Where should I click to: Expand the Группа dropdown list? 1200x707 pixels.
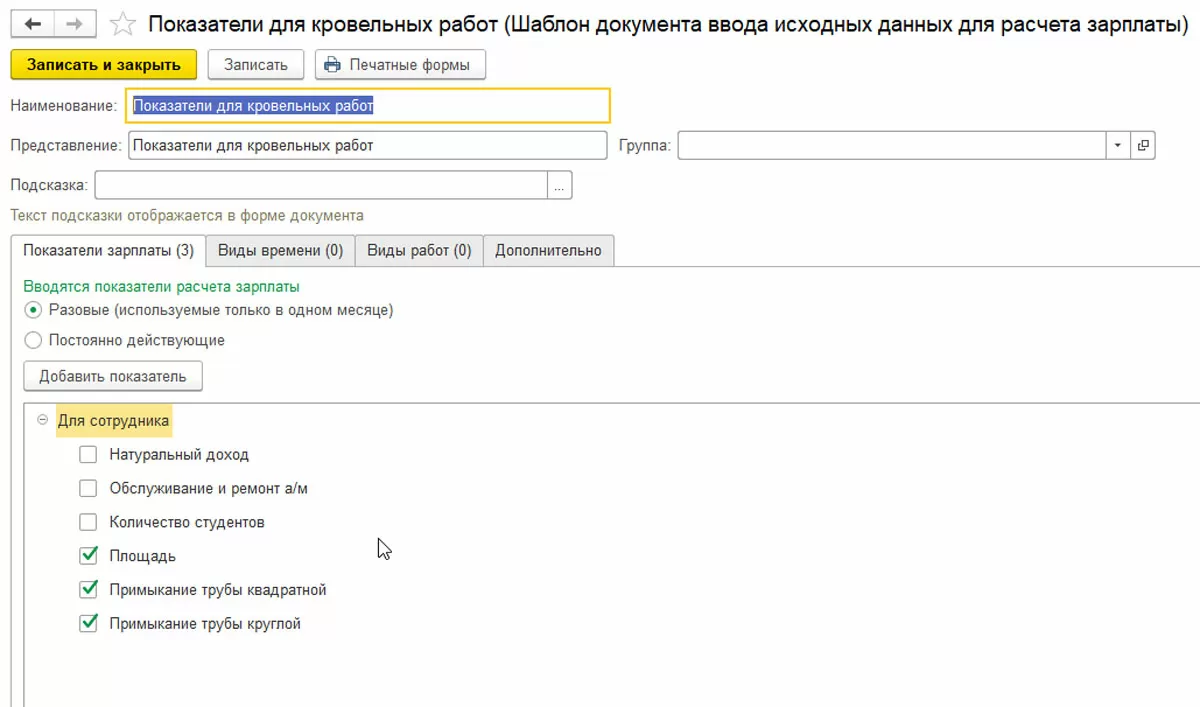1117,146
